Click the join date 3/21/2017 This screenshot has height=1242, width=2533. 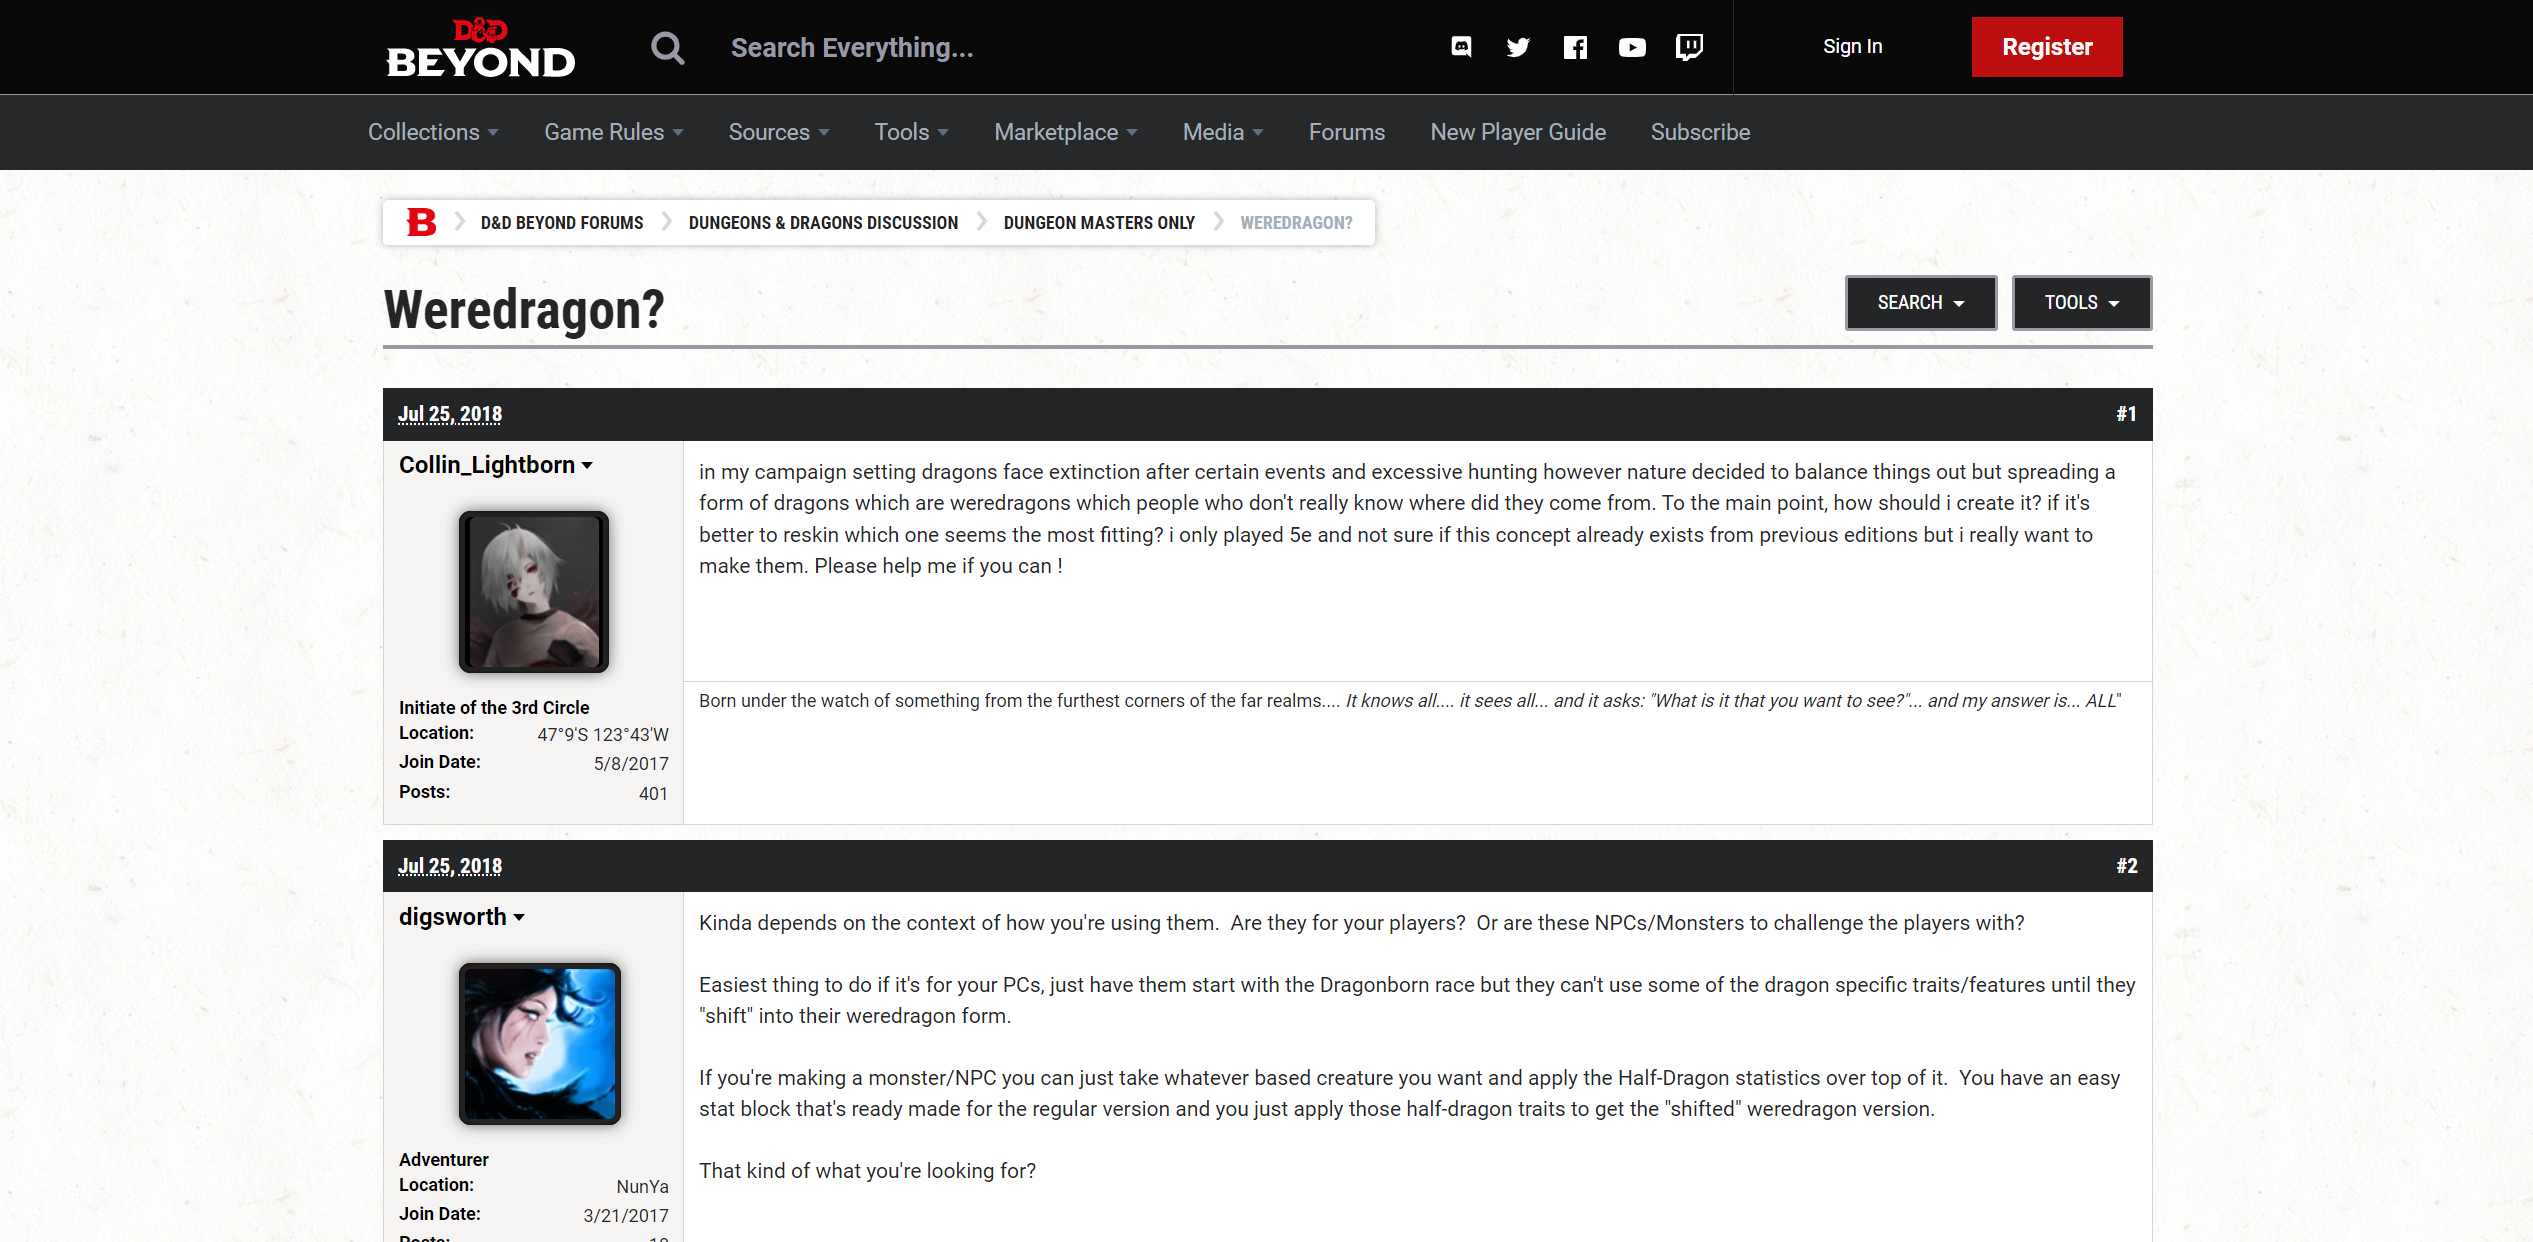point(626,1216)
